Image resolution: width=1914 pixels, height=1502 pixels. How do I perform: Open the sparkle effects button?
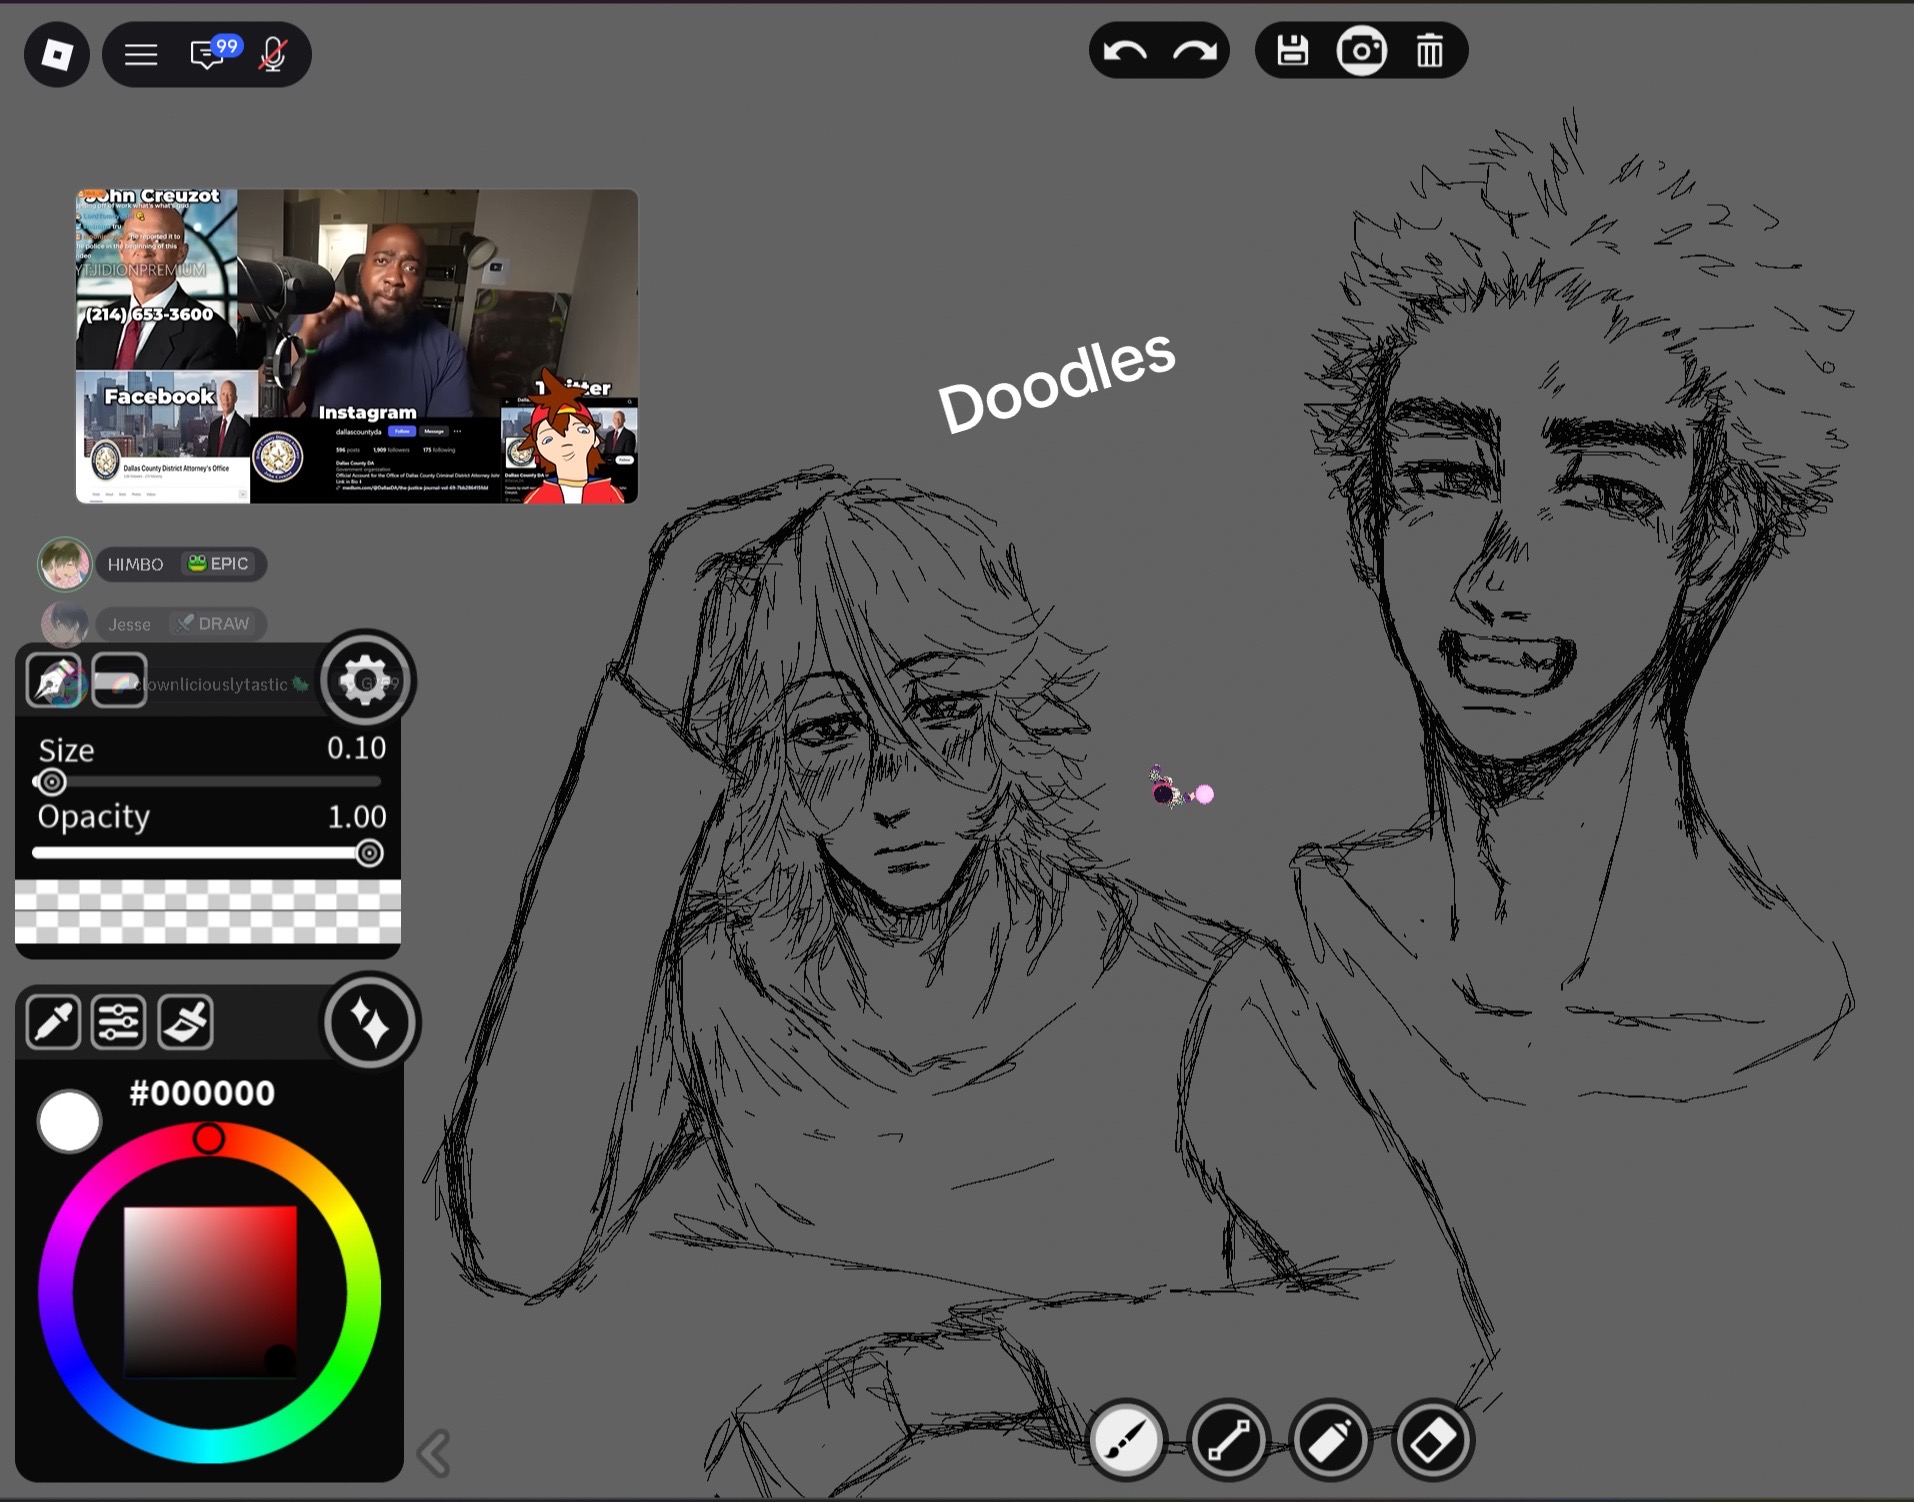pos(371,1023)
